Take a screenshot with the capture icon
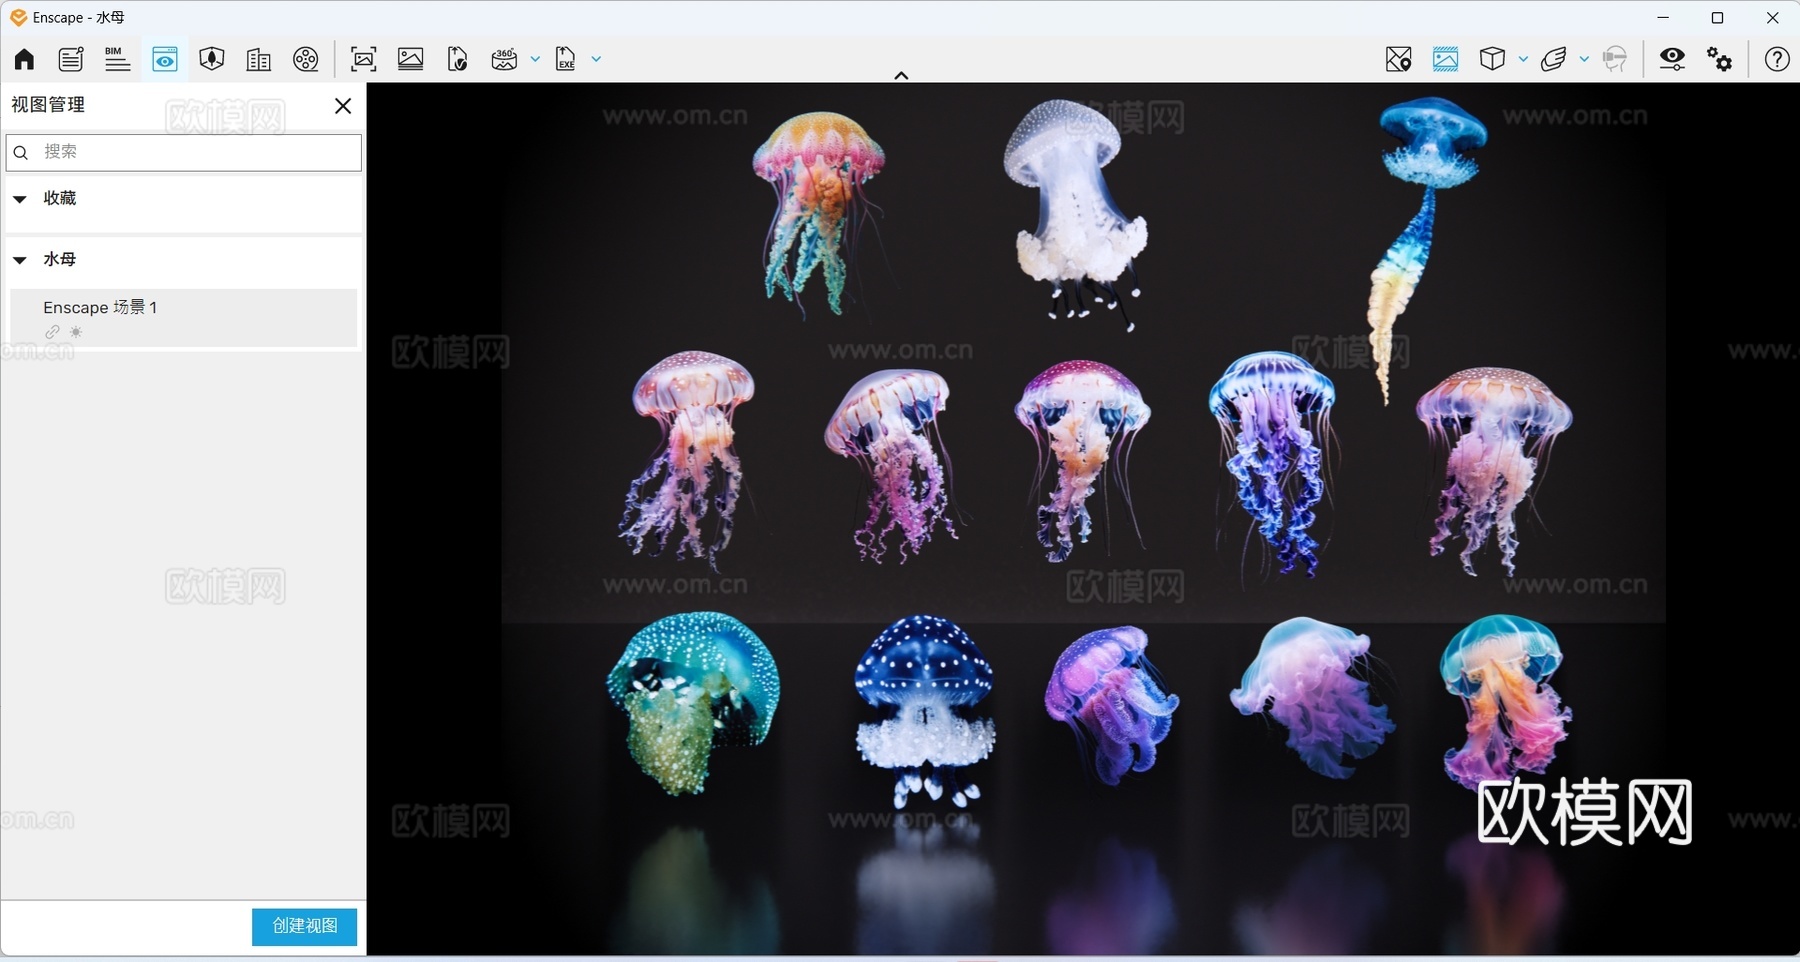1800x962 pixels. coord(363,59)
